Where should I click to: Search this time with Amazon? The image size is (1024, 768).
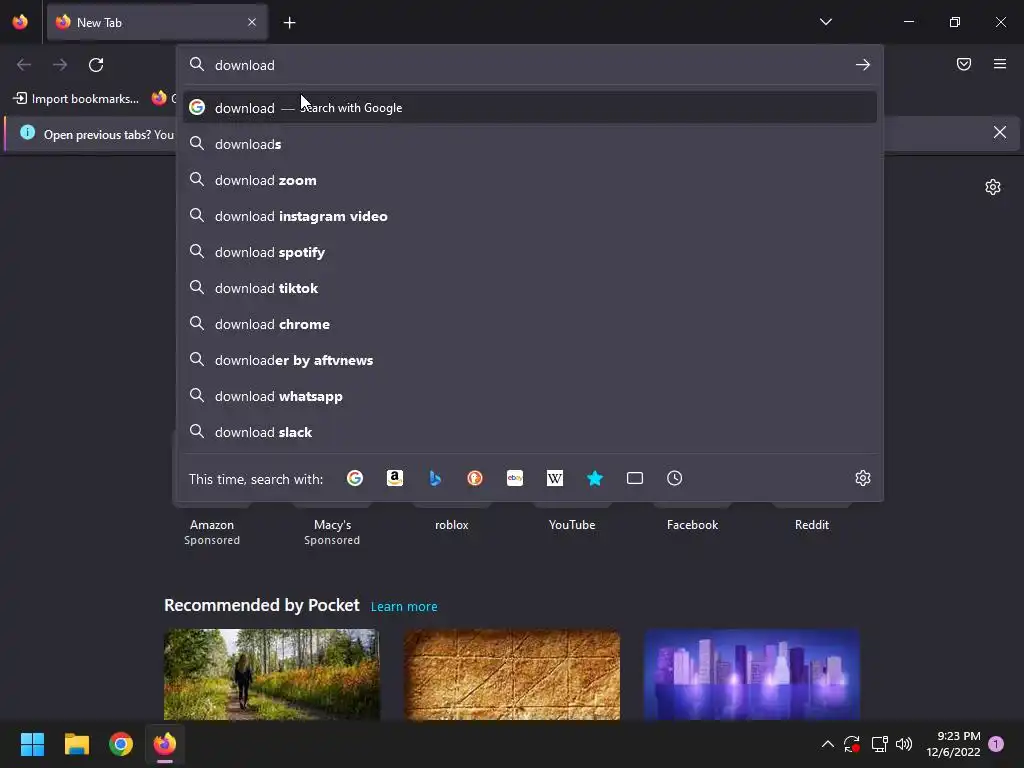click(x=394, y=478)
